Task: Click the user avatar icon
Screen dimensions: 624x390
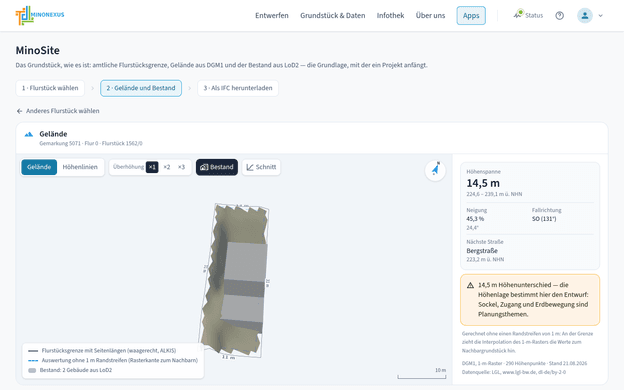Action: pyautogui.click(x=585, y=16)
